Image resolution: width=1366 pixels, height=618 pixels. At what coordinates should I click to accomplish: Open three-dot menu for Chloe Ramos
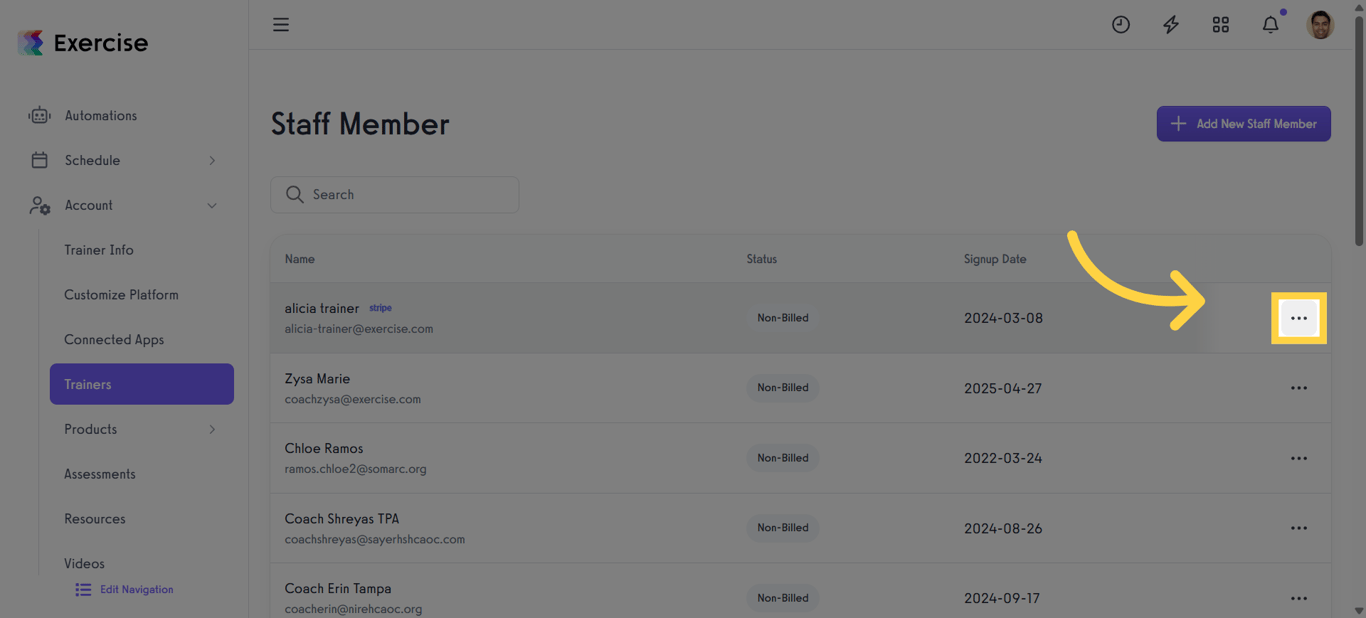pyautogui.click(x=1299, y=458)
